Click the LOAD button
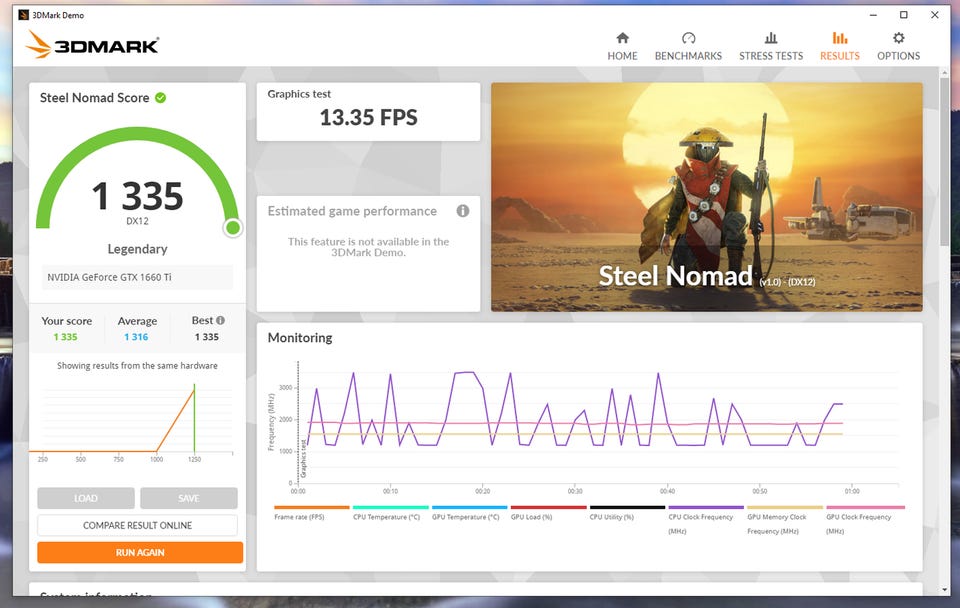The image size is (960, 608). coord(86,498)
